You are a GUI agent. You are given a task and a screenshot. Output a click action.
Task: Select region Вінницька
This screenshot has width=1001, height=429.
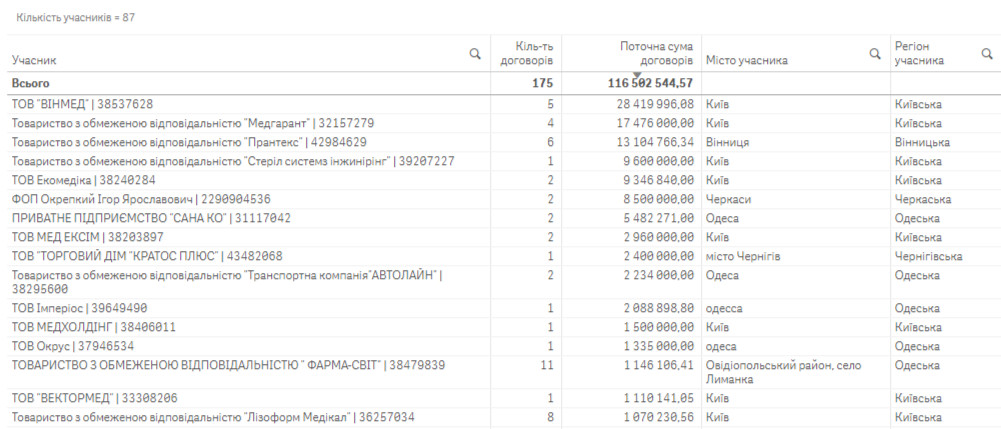click(x=922, y=142)
